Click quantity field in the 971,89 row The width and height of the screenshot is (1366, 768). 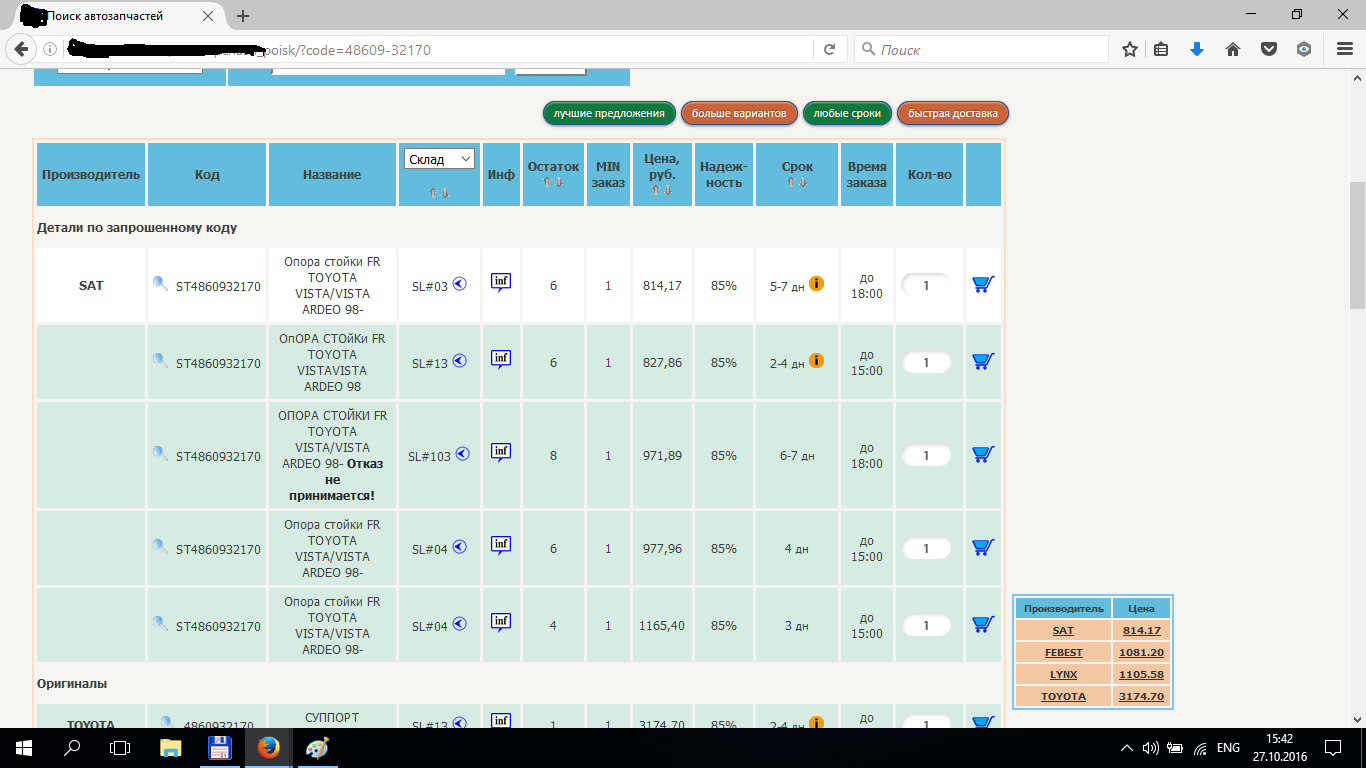pos(926,456)
